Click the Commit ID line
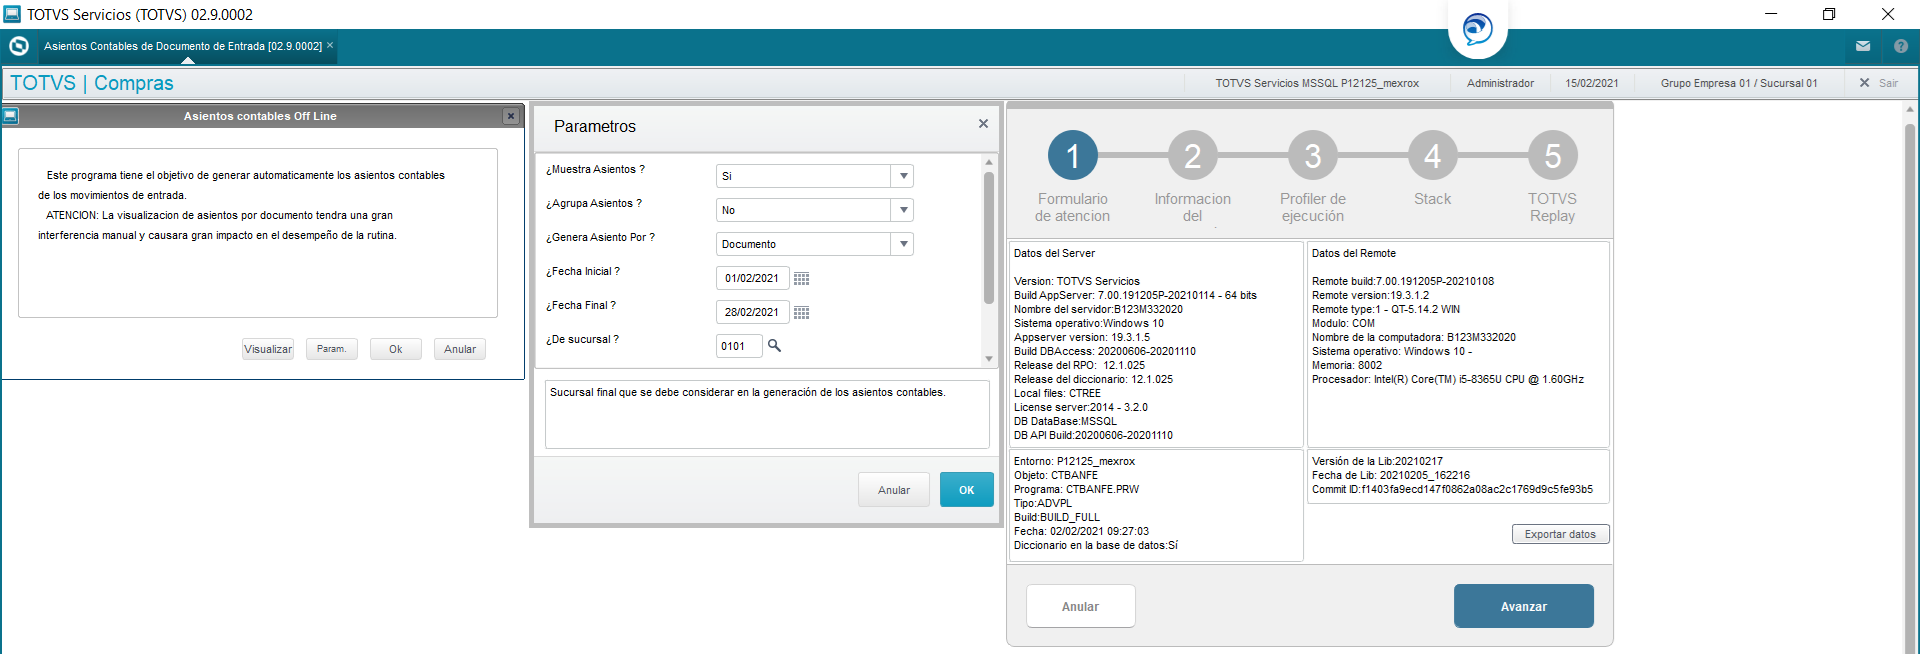1920x654 pixels. coord(1452,490)
